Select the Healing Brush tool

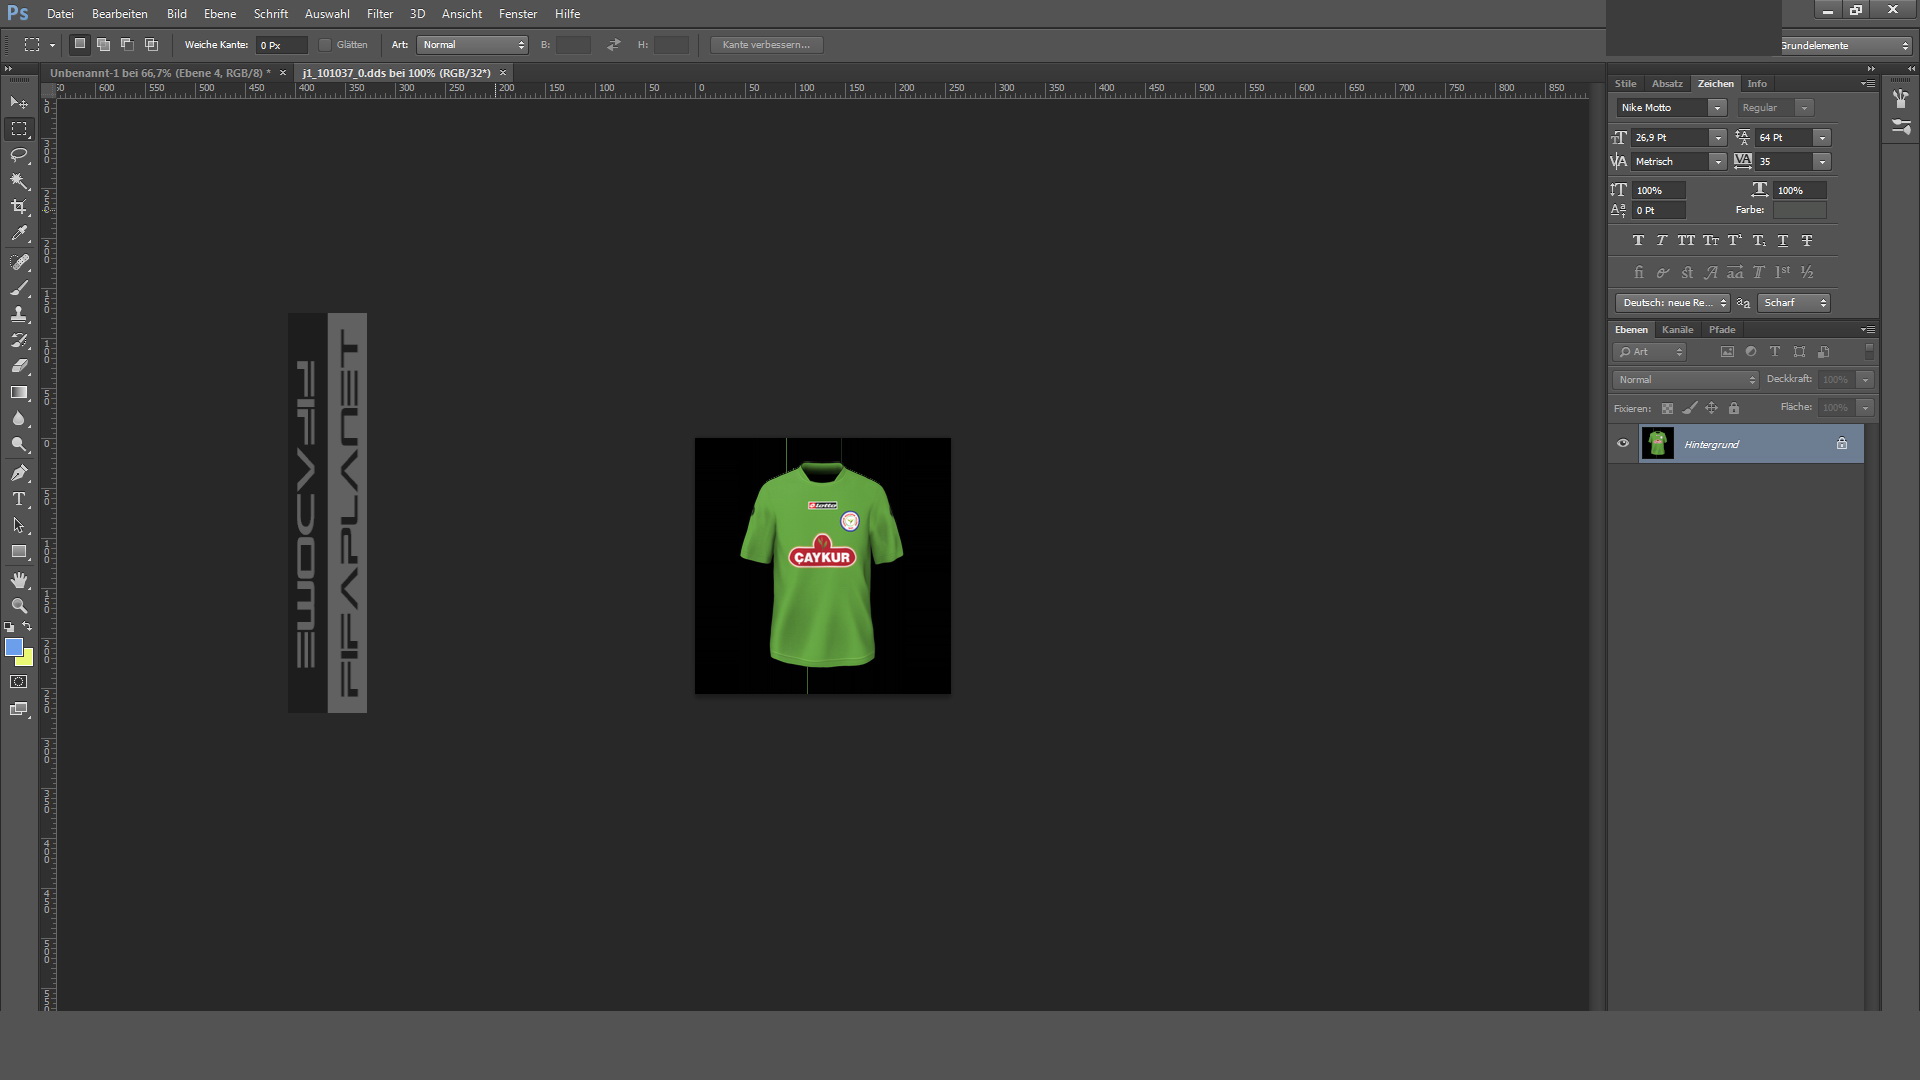[19, 262]
